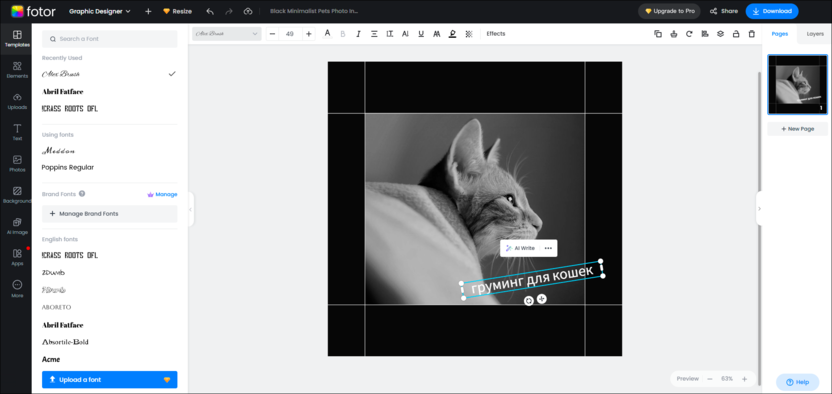Switch to the Layers tab
This screenshot has width=832, height=394.
(814, 34)
